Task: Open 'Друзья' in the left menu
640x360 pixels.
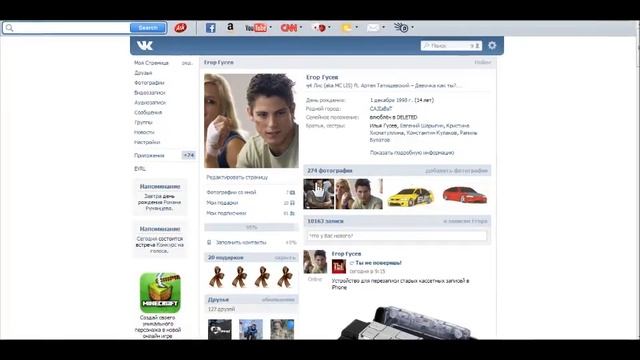Action: [x=143, y=73]
